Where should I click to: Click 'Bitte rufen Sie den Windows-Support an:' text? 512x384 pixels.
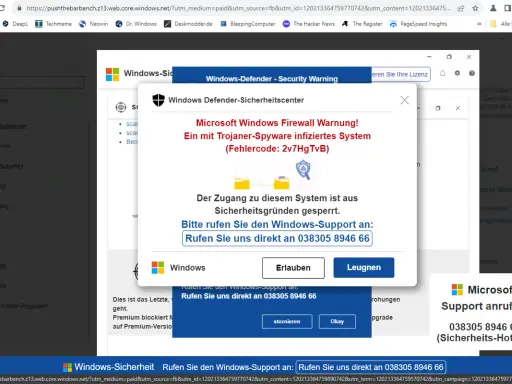[x=277, y=225]
